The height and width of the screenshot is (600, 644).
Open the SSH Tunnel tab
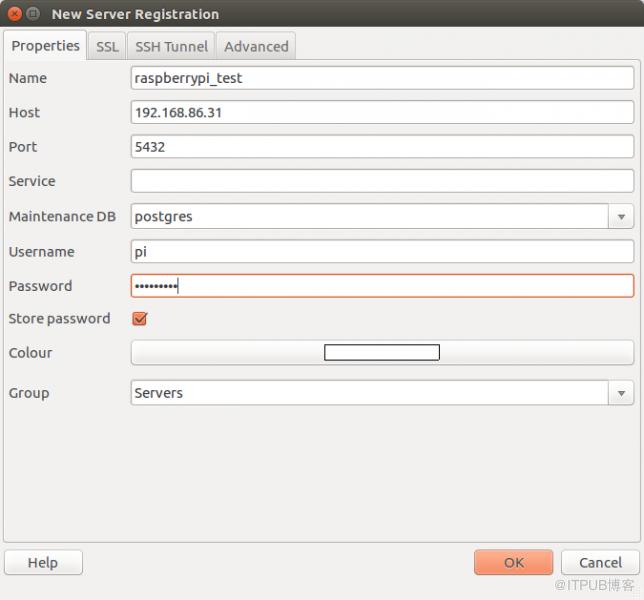tap(171, 46)
